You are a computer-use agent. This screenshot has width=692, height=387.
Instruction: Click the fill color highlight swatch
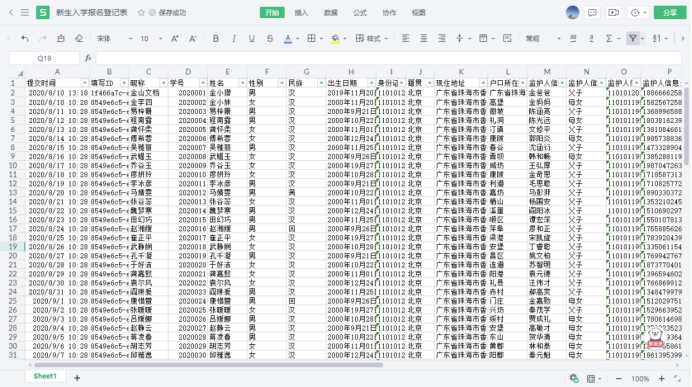(x=335, y=39)
